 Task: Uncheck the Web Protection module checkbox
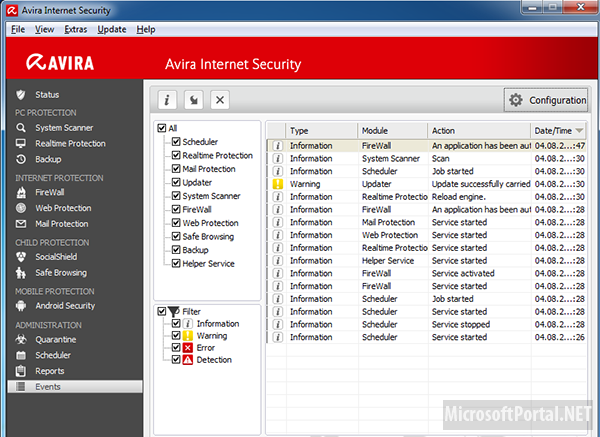coord(176,223)
